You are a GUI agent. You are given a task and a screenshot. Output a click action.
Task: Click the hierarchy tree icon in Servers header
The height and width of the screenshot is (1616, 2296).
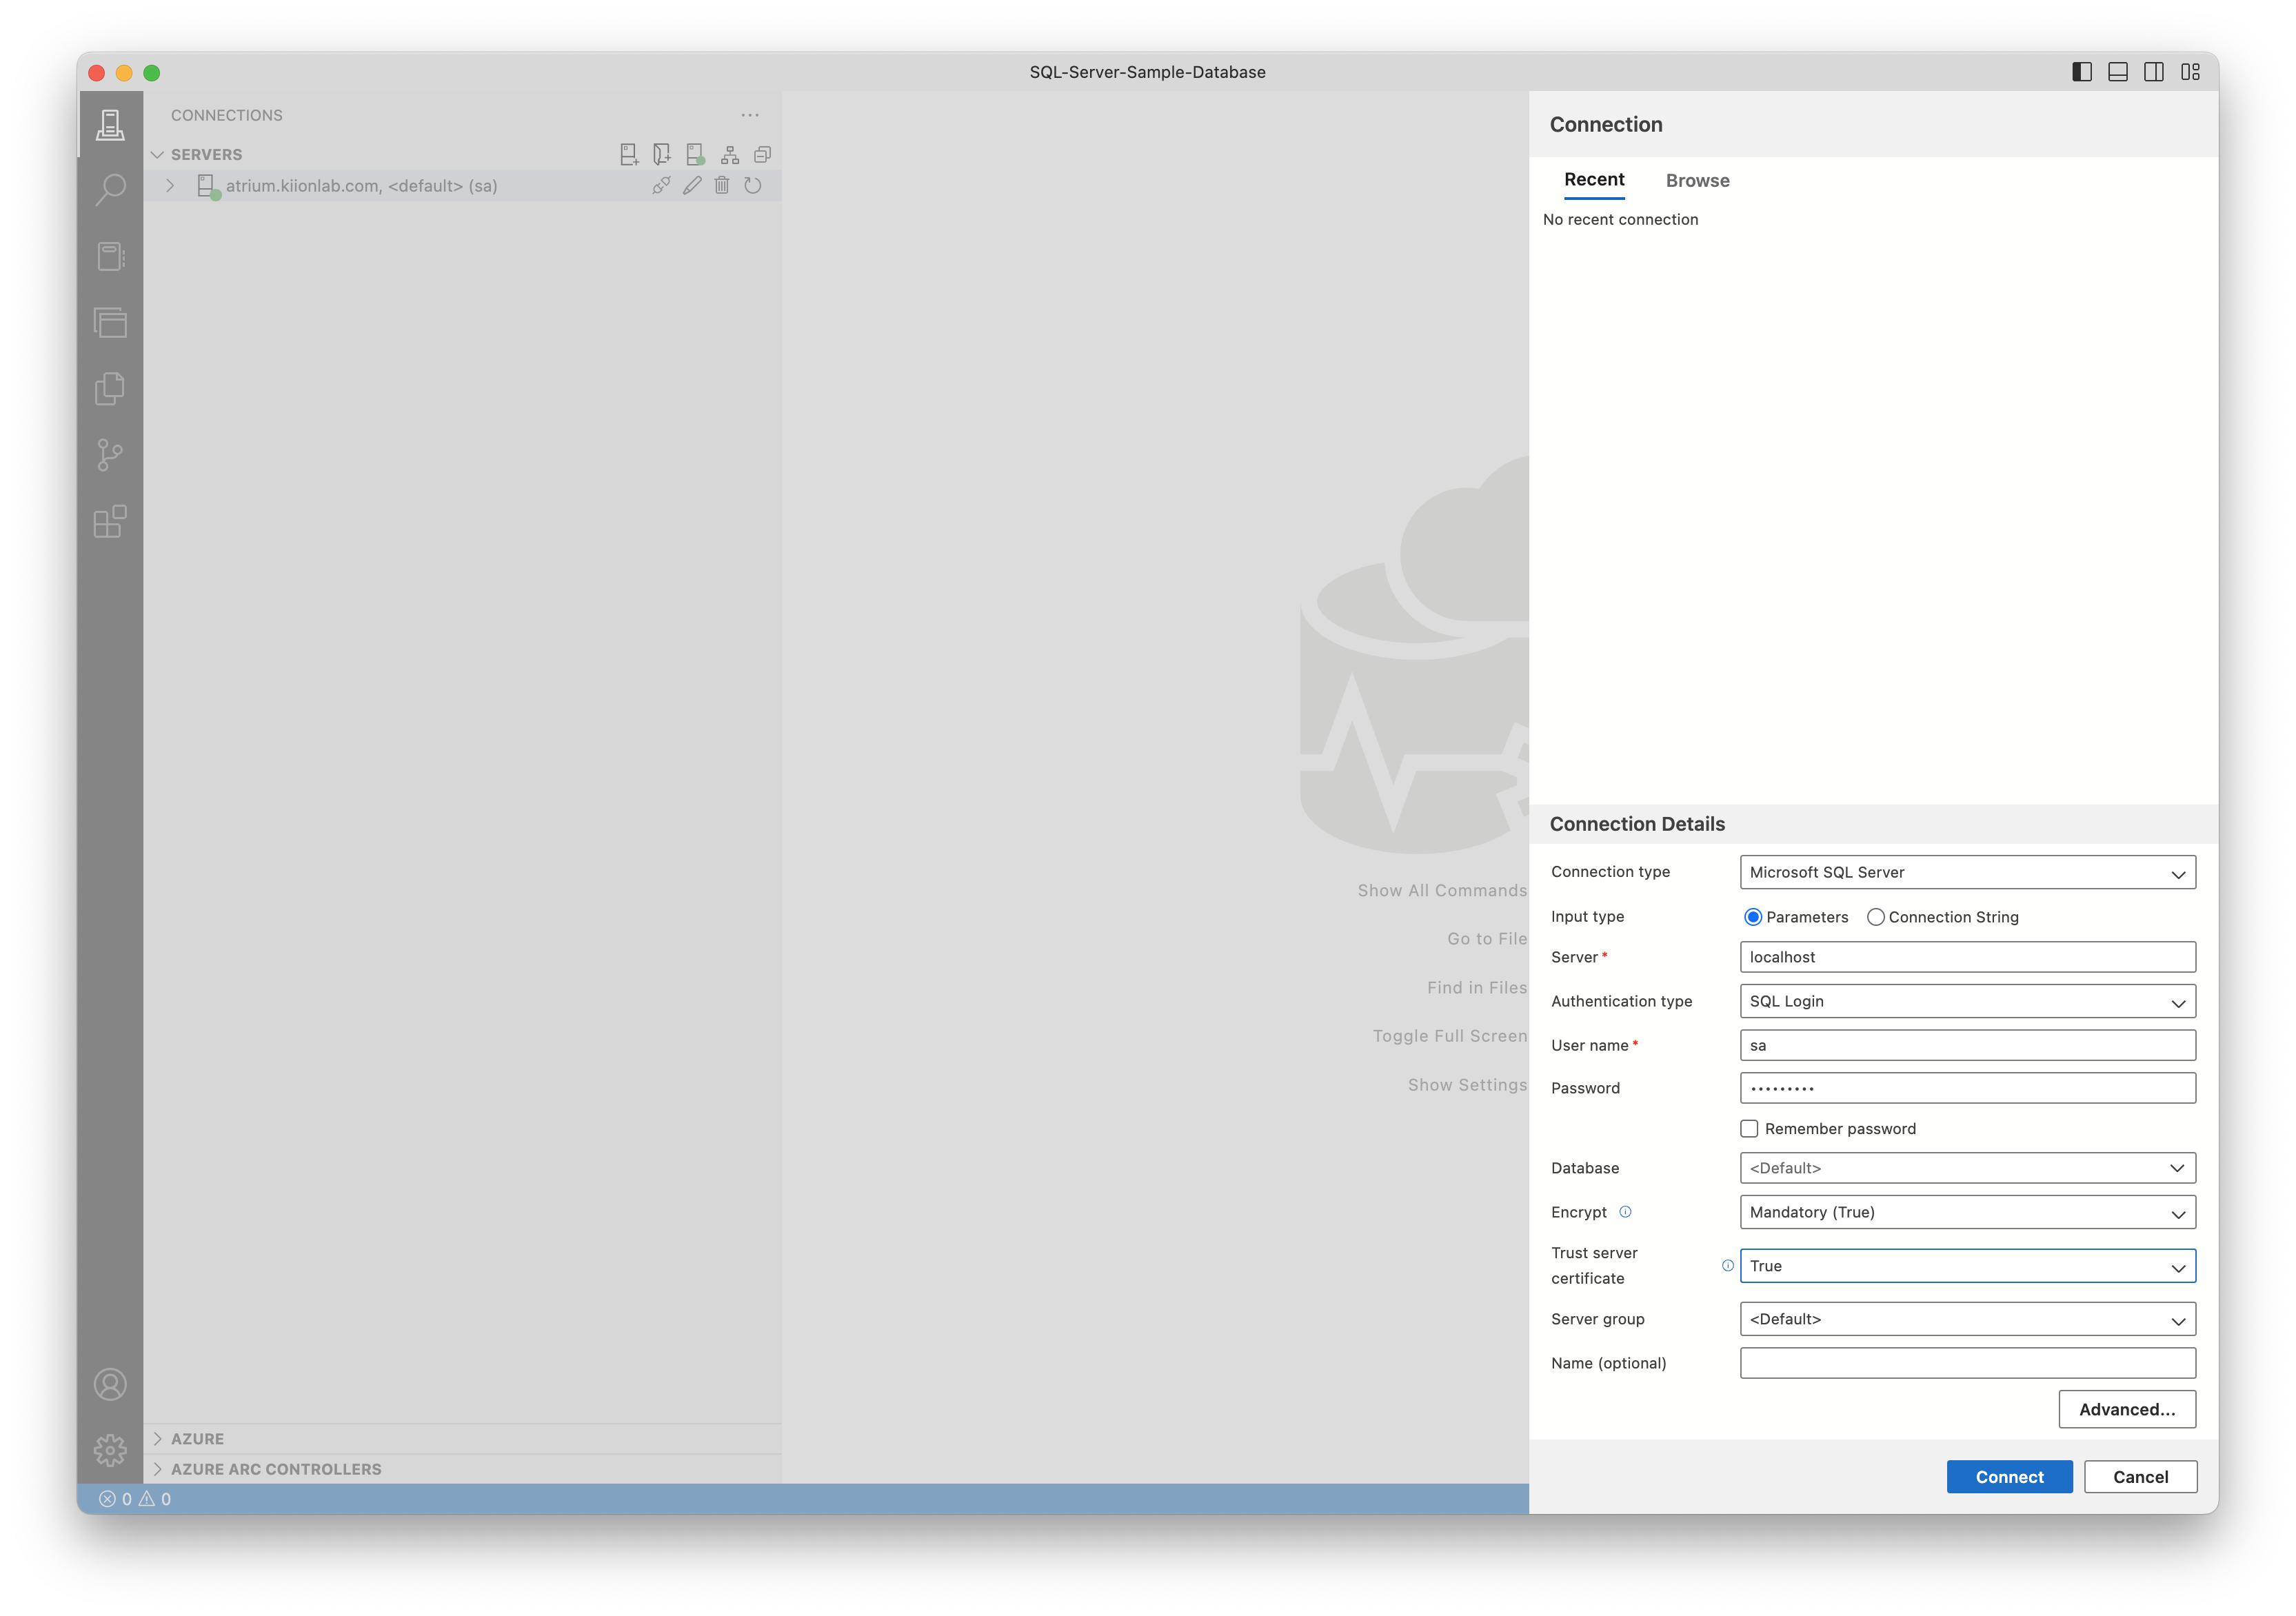729,154
